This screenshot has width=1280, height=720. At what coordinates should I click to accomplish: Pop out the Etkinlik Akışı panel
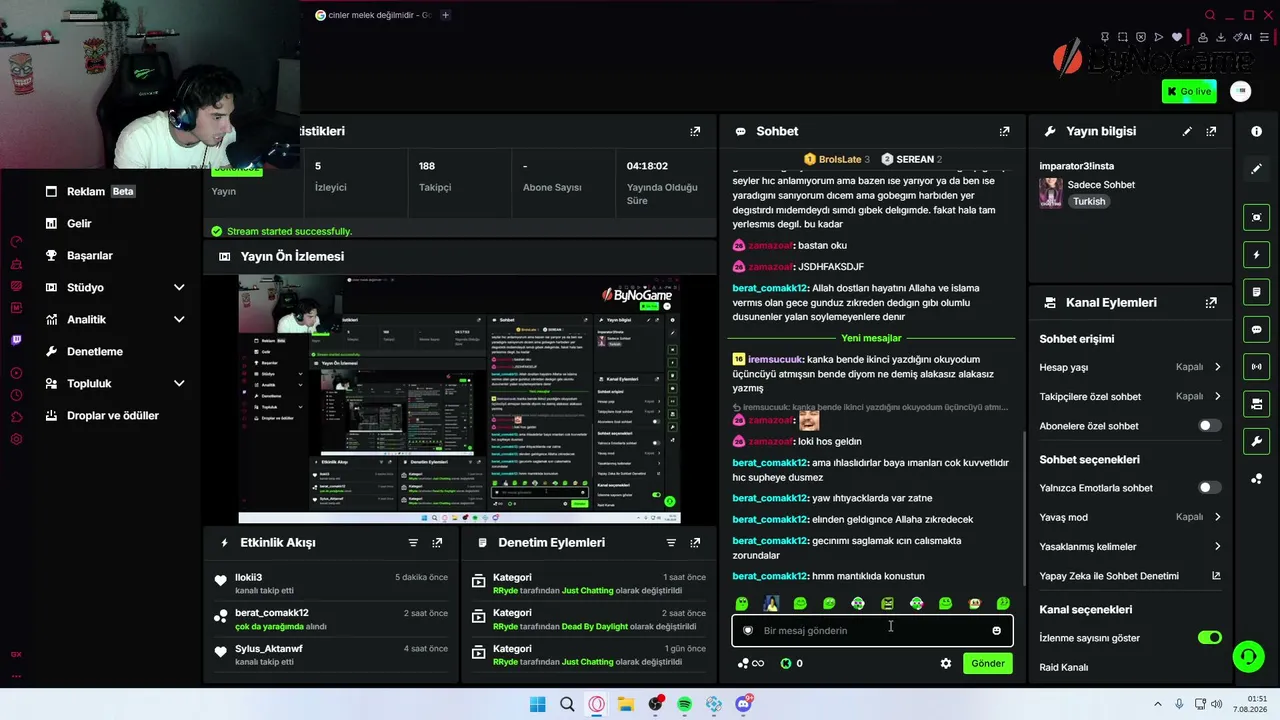click(x=437, y=542)
